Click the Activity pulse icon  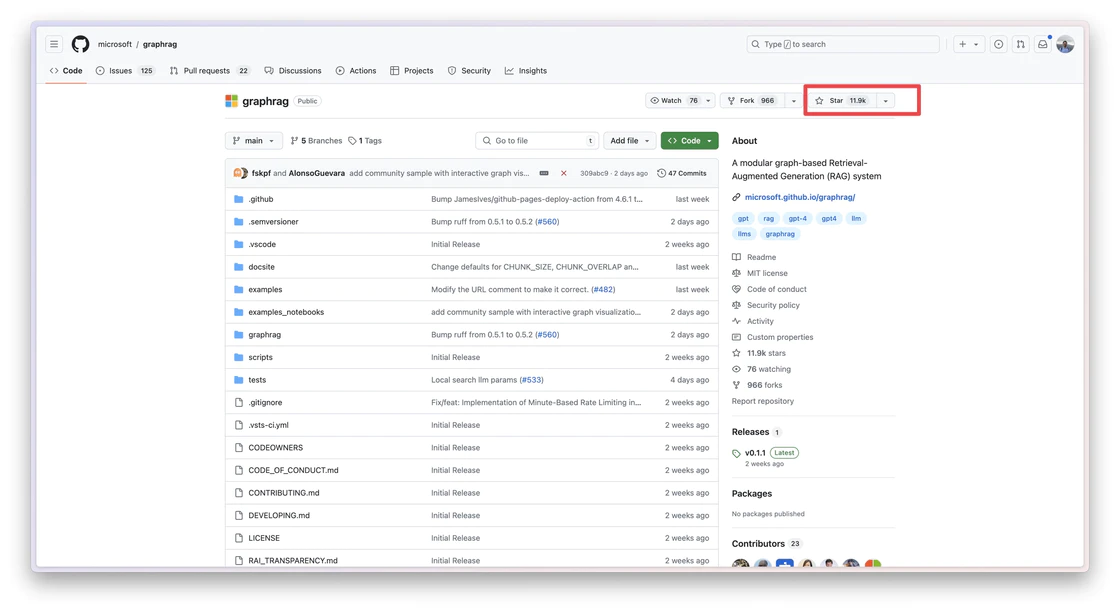736,322
